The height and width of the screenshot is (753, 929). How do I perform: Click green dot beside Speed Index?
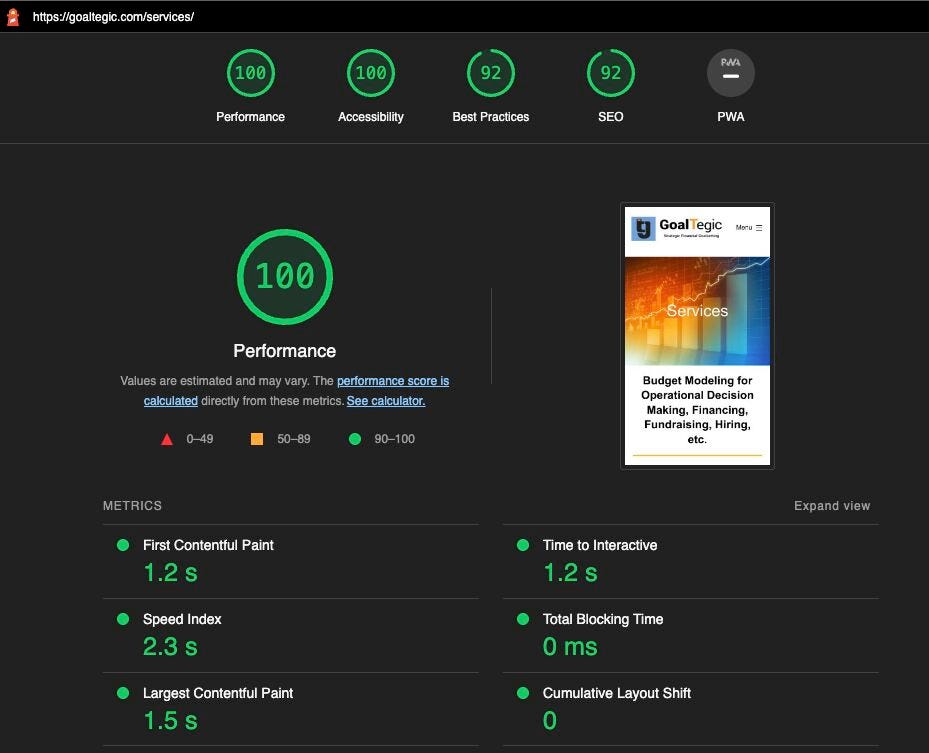(123, 619)
